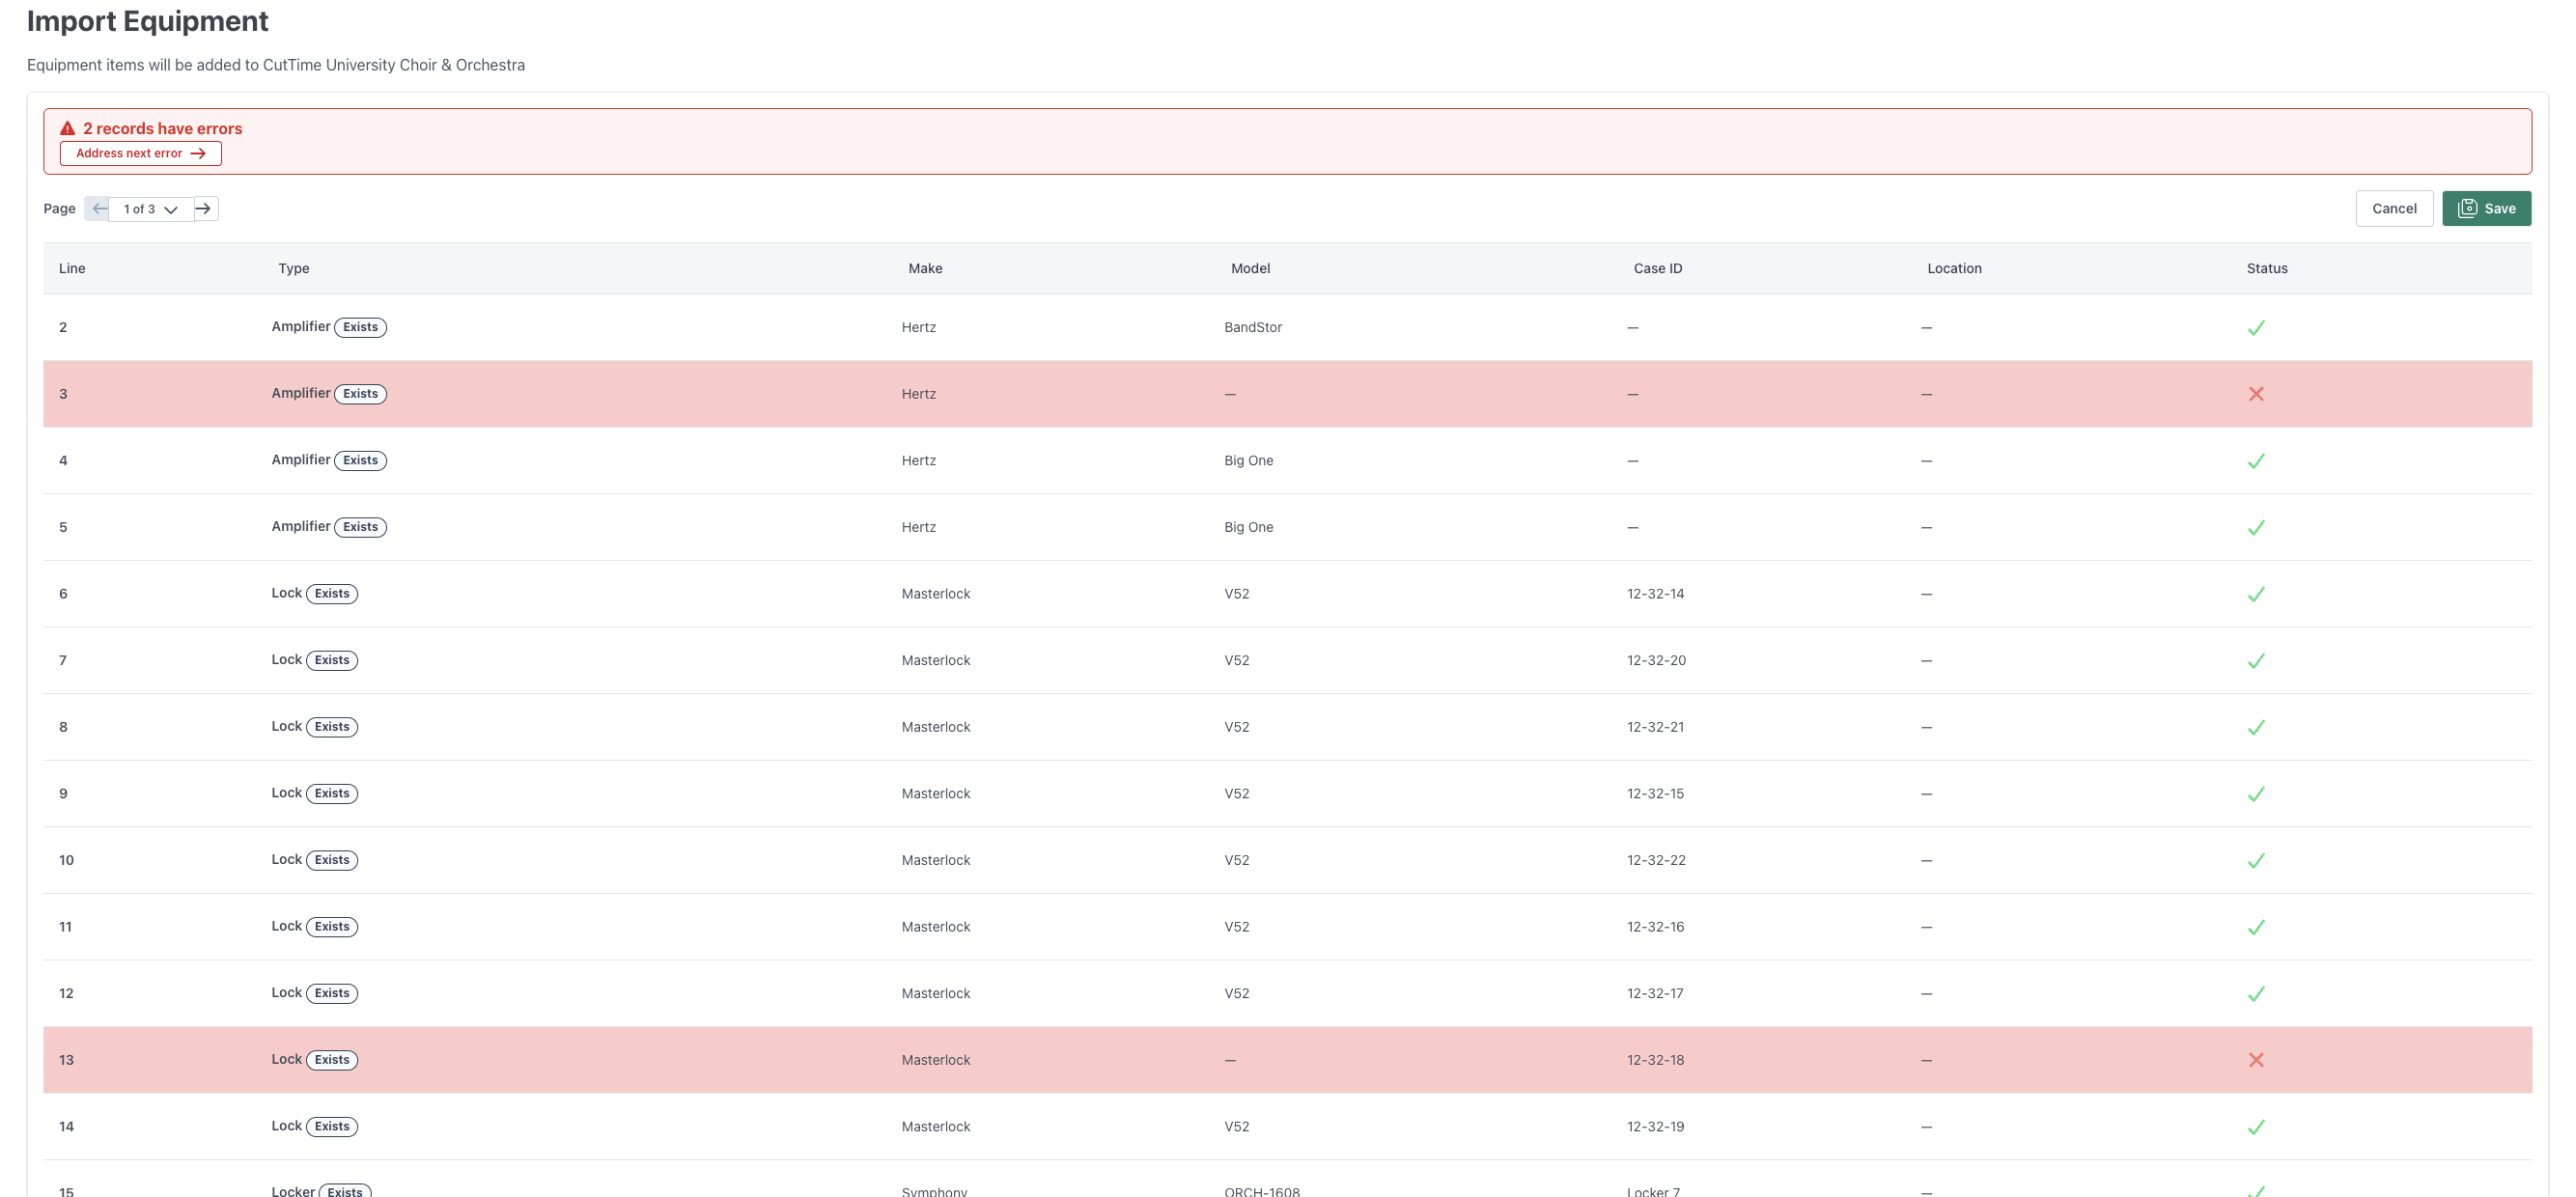The height and width of the screenshot is (1197, 2576).
Task: Open the '1 of 3' page dropdown
Action: [150, 209]
